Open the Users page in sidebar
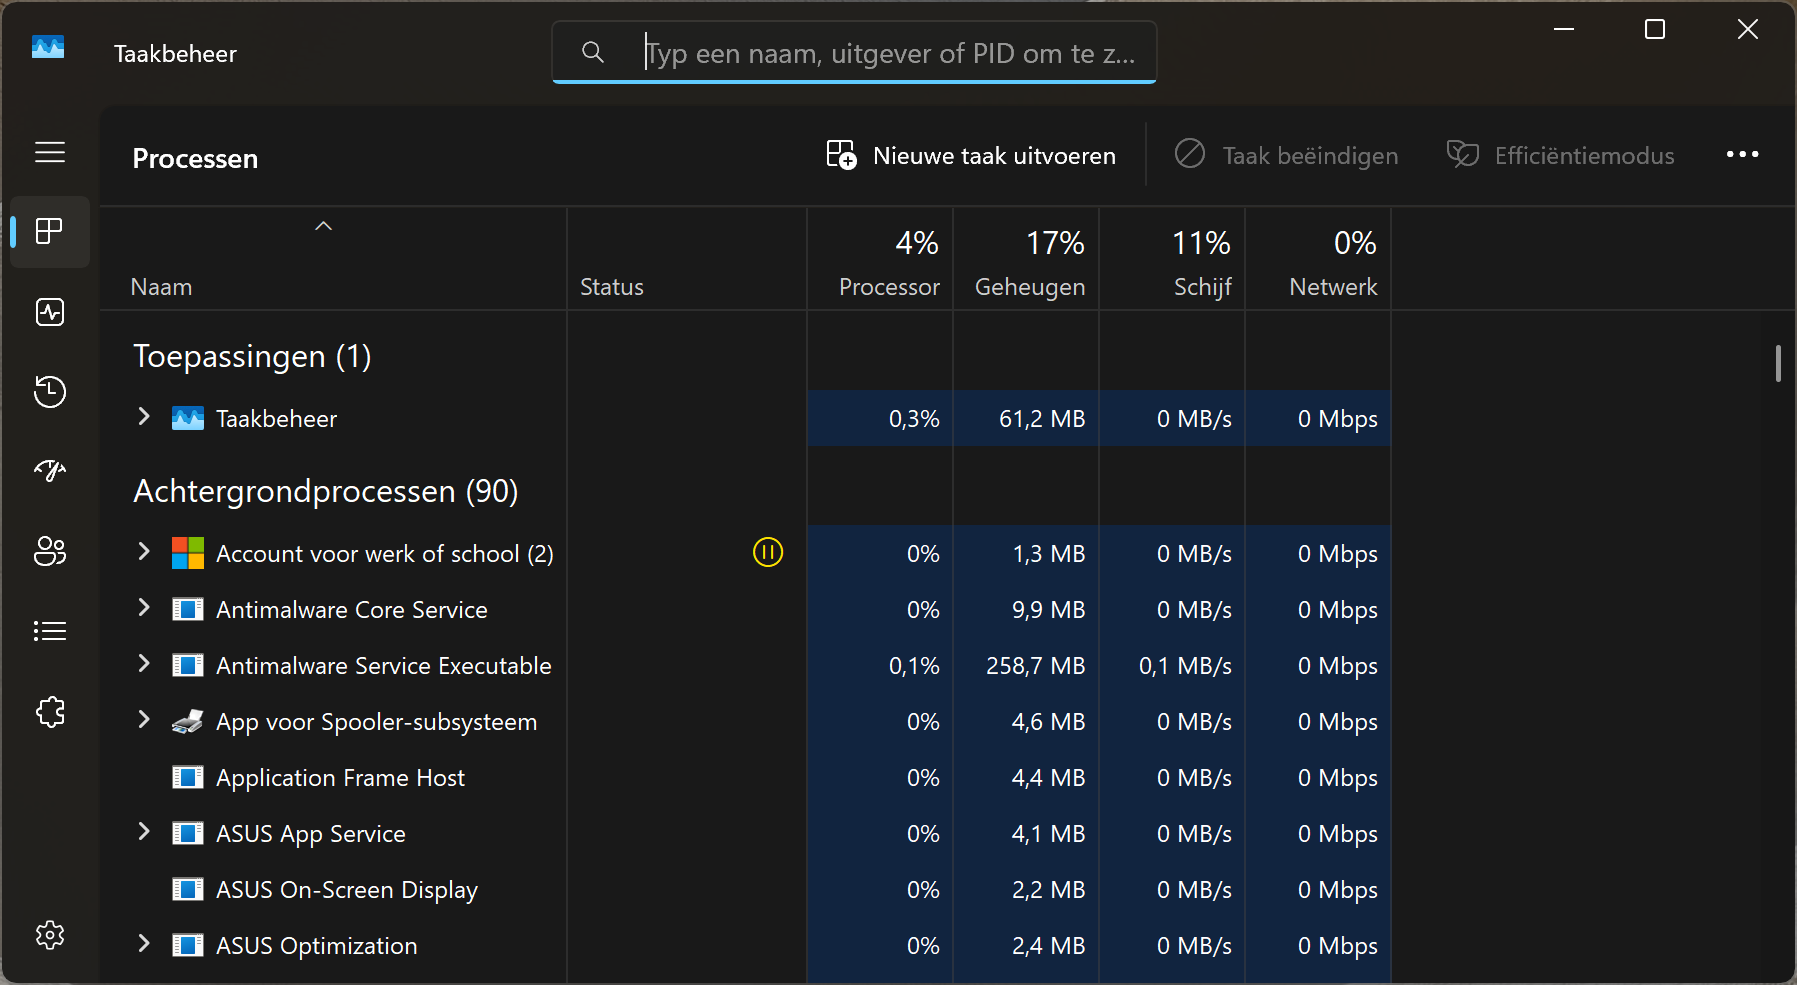The image size is (1797, 985). pyautogui.click(x=50, y=551)
